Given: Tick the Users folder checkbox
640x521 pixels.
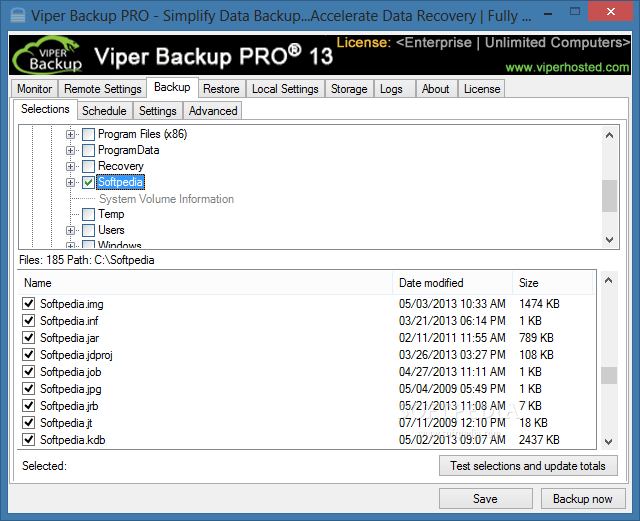Looking at the screenshot, I should (x=89, y=230).
